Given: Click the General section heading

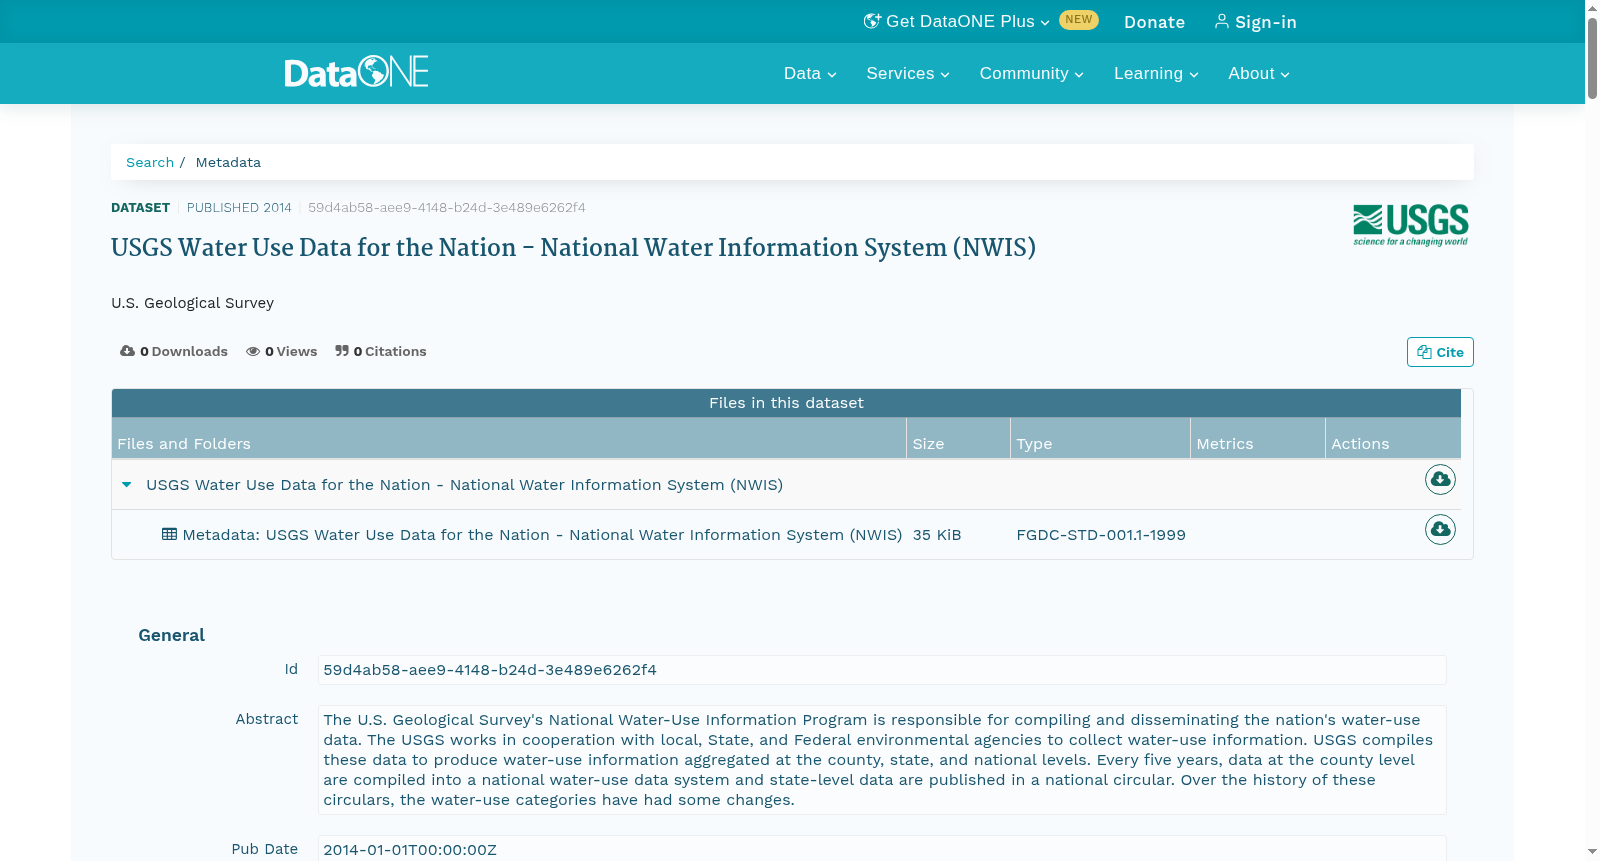Looking at the screenshot, I should click(171, 635).
